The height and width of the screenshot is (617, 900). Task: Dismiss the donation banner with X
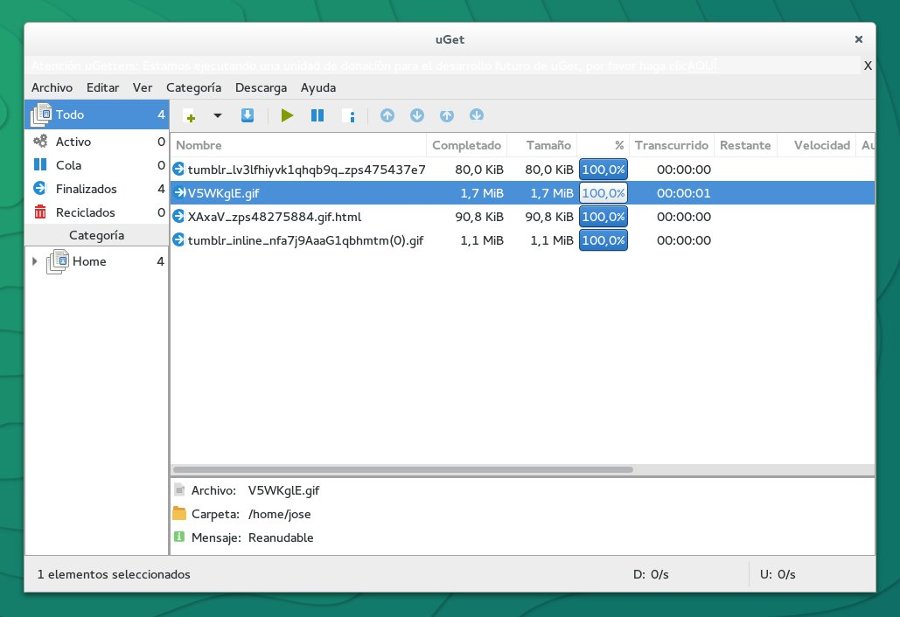(x=867, y=66)
